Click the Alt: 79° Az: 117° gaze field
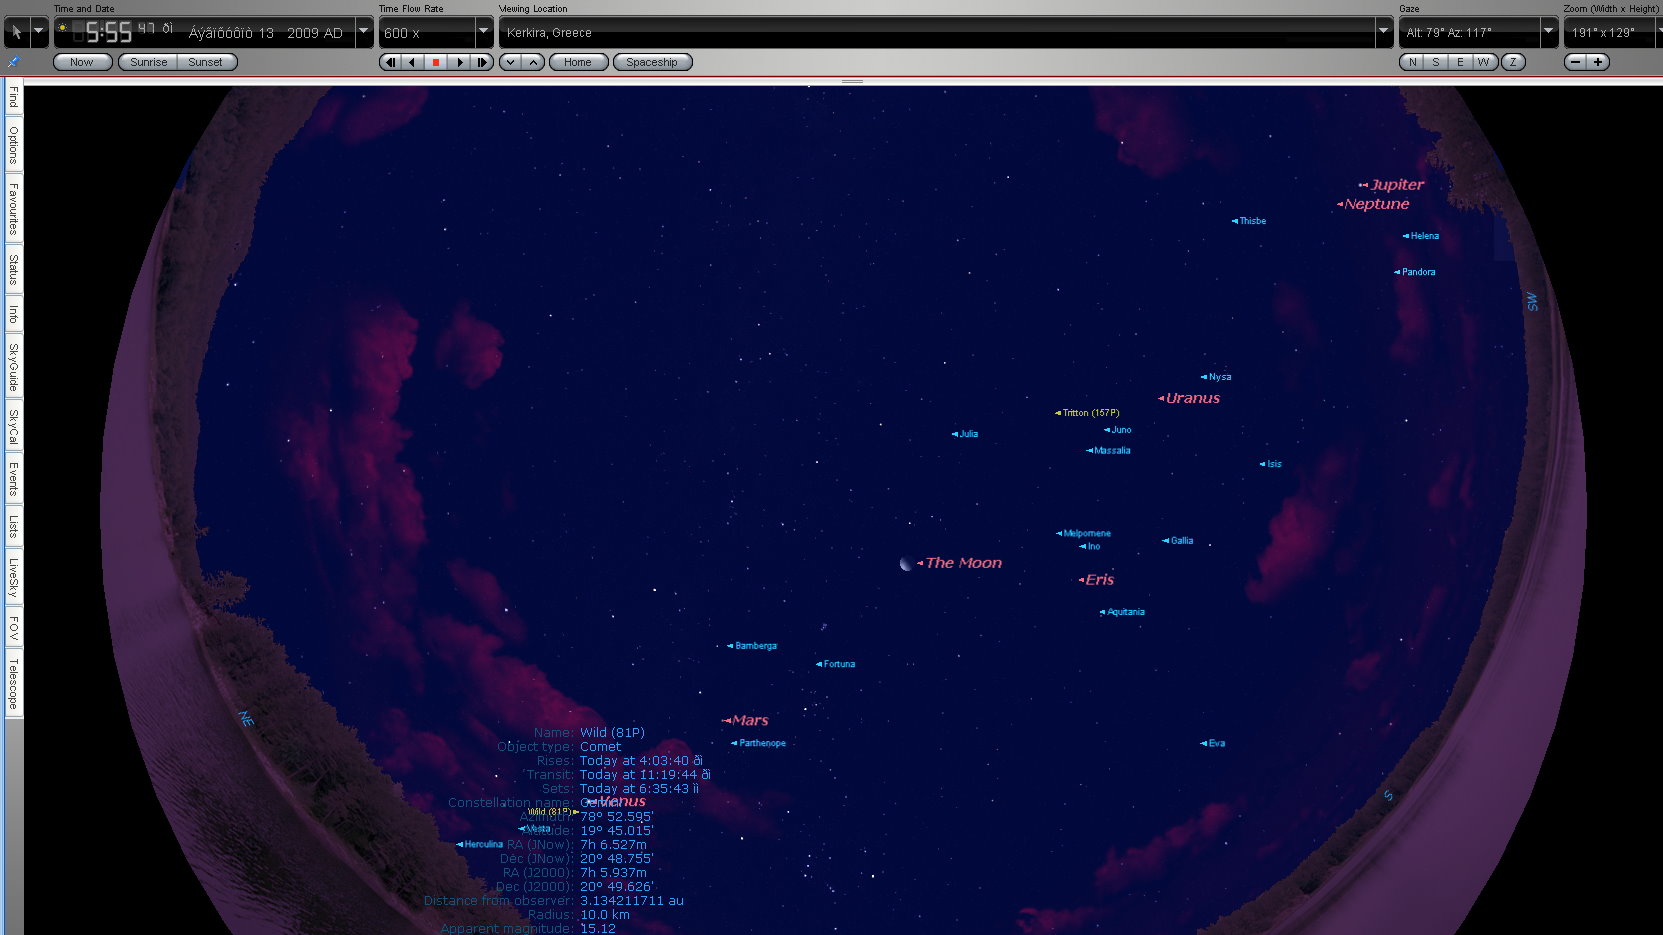 coord(1469,32)
